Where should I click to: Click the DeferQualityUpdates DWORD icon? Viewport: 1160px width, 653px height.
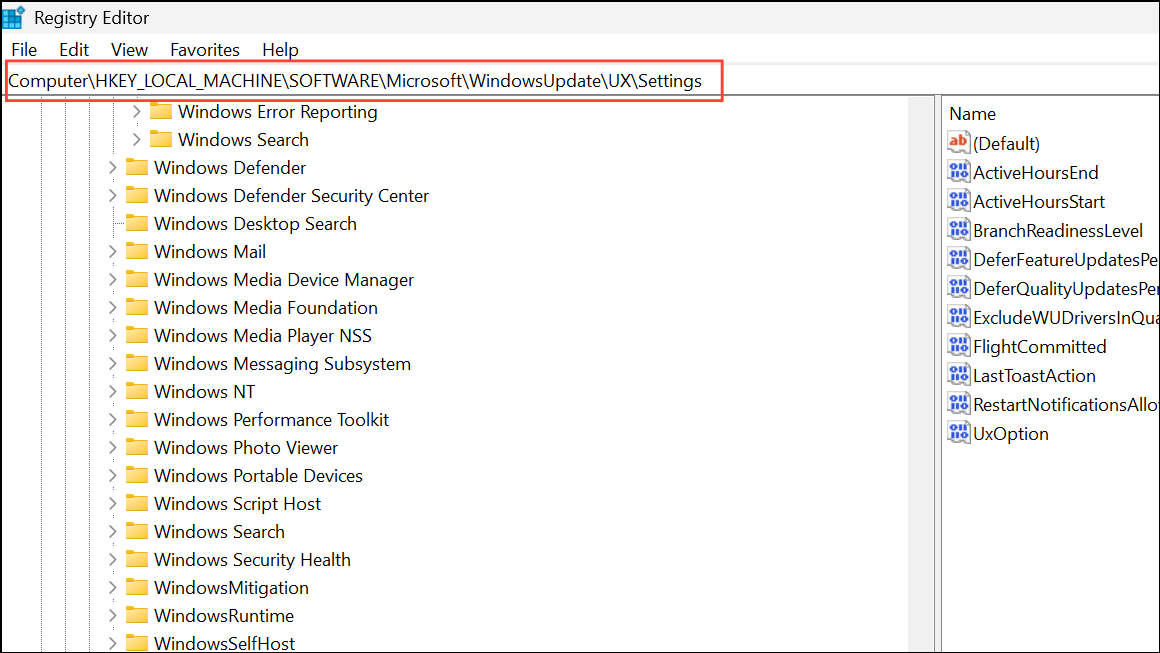pos(959,288)
